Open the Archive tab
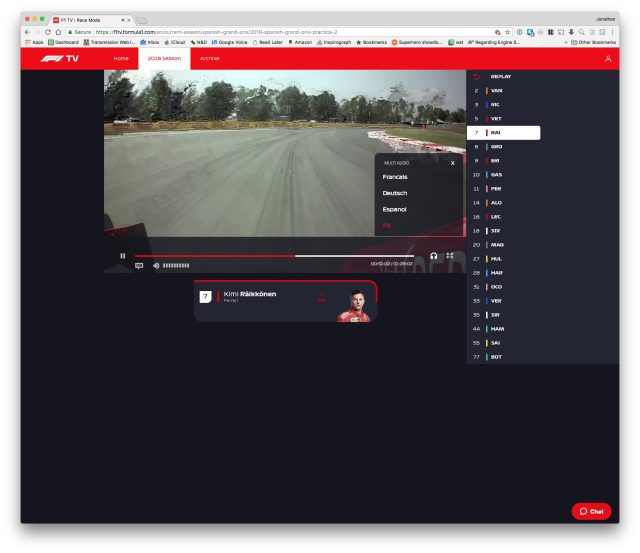The image size is (640, 553). [210, 59]
